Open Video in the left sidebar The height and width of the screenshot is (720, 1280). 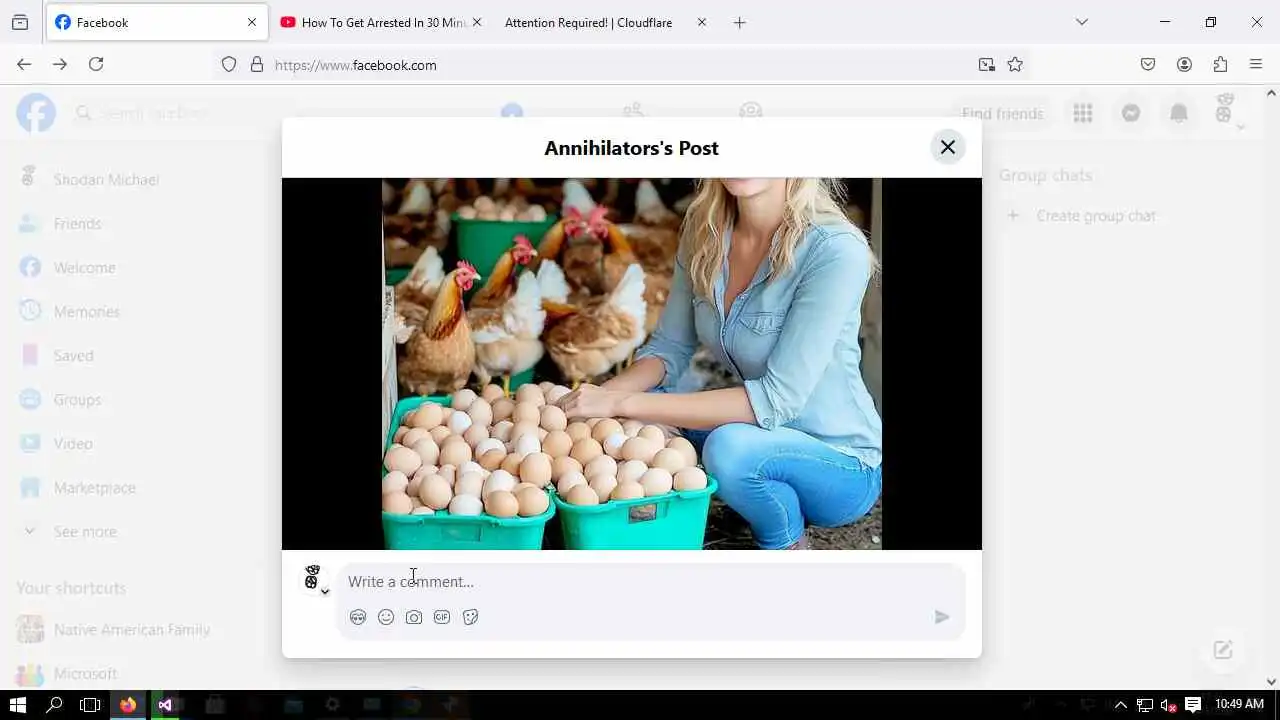(x=73, y=444)
